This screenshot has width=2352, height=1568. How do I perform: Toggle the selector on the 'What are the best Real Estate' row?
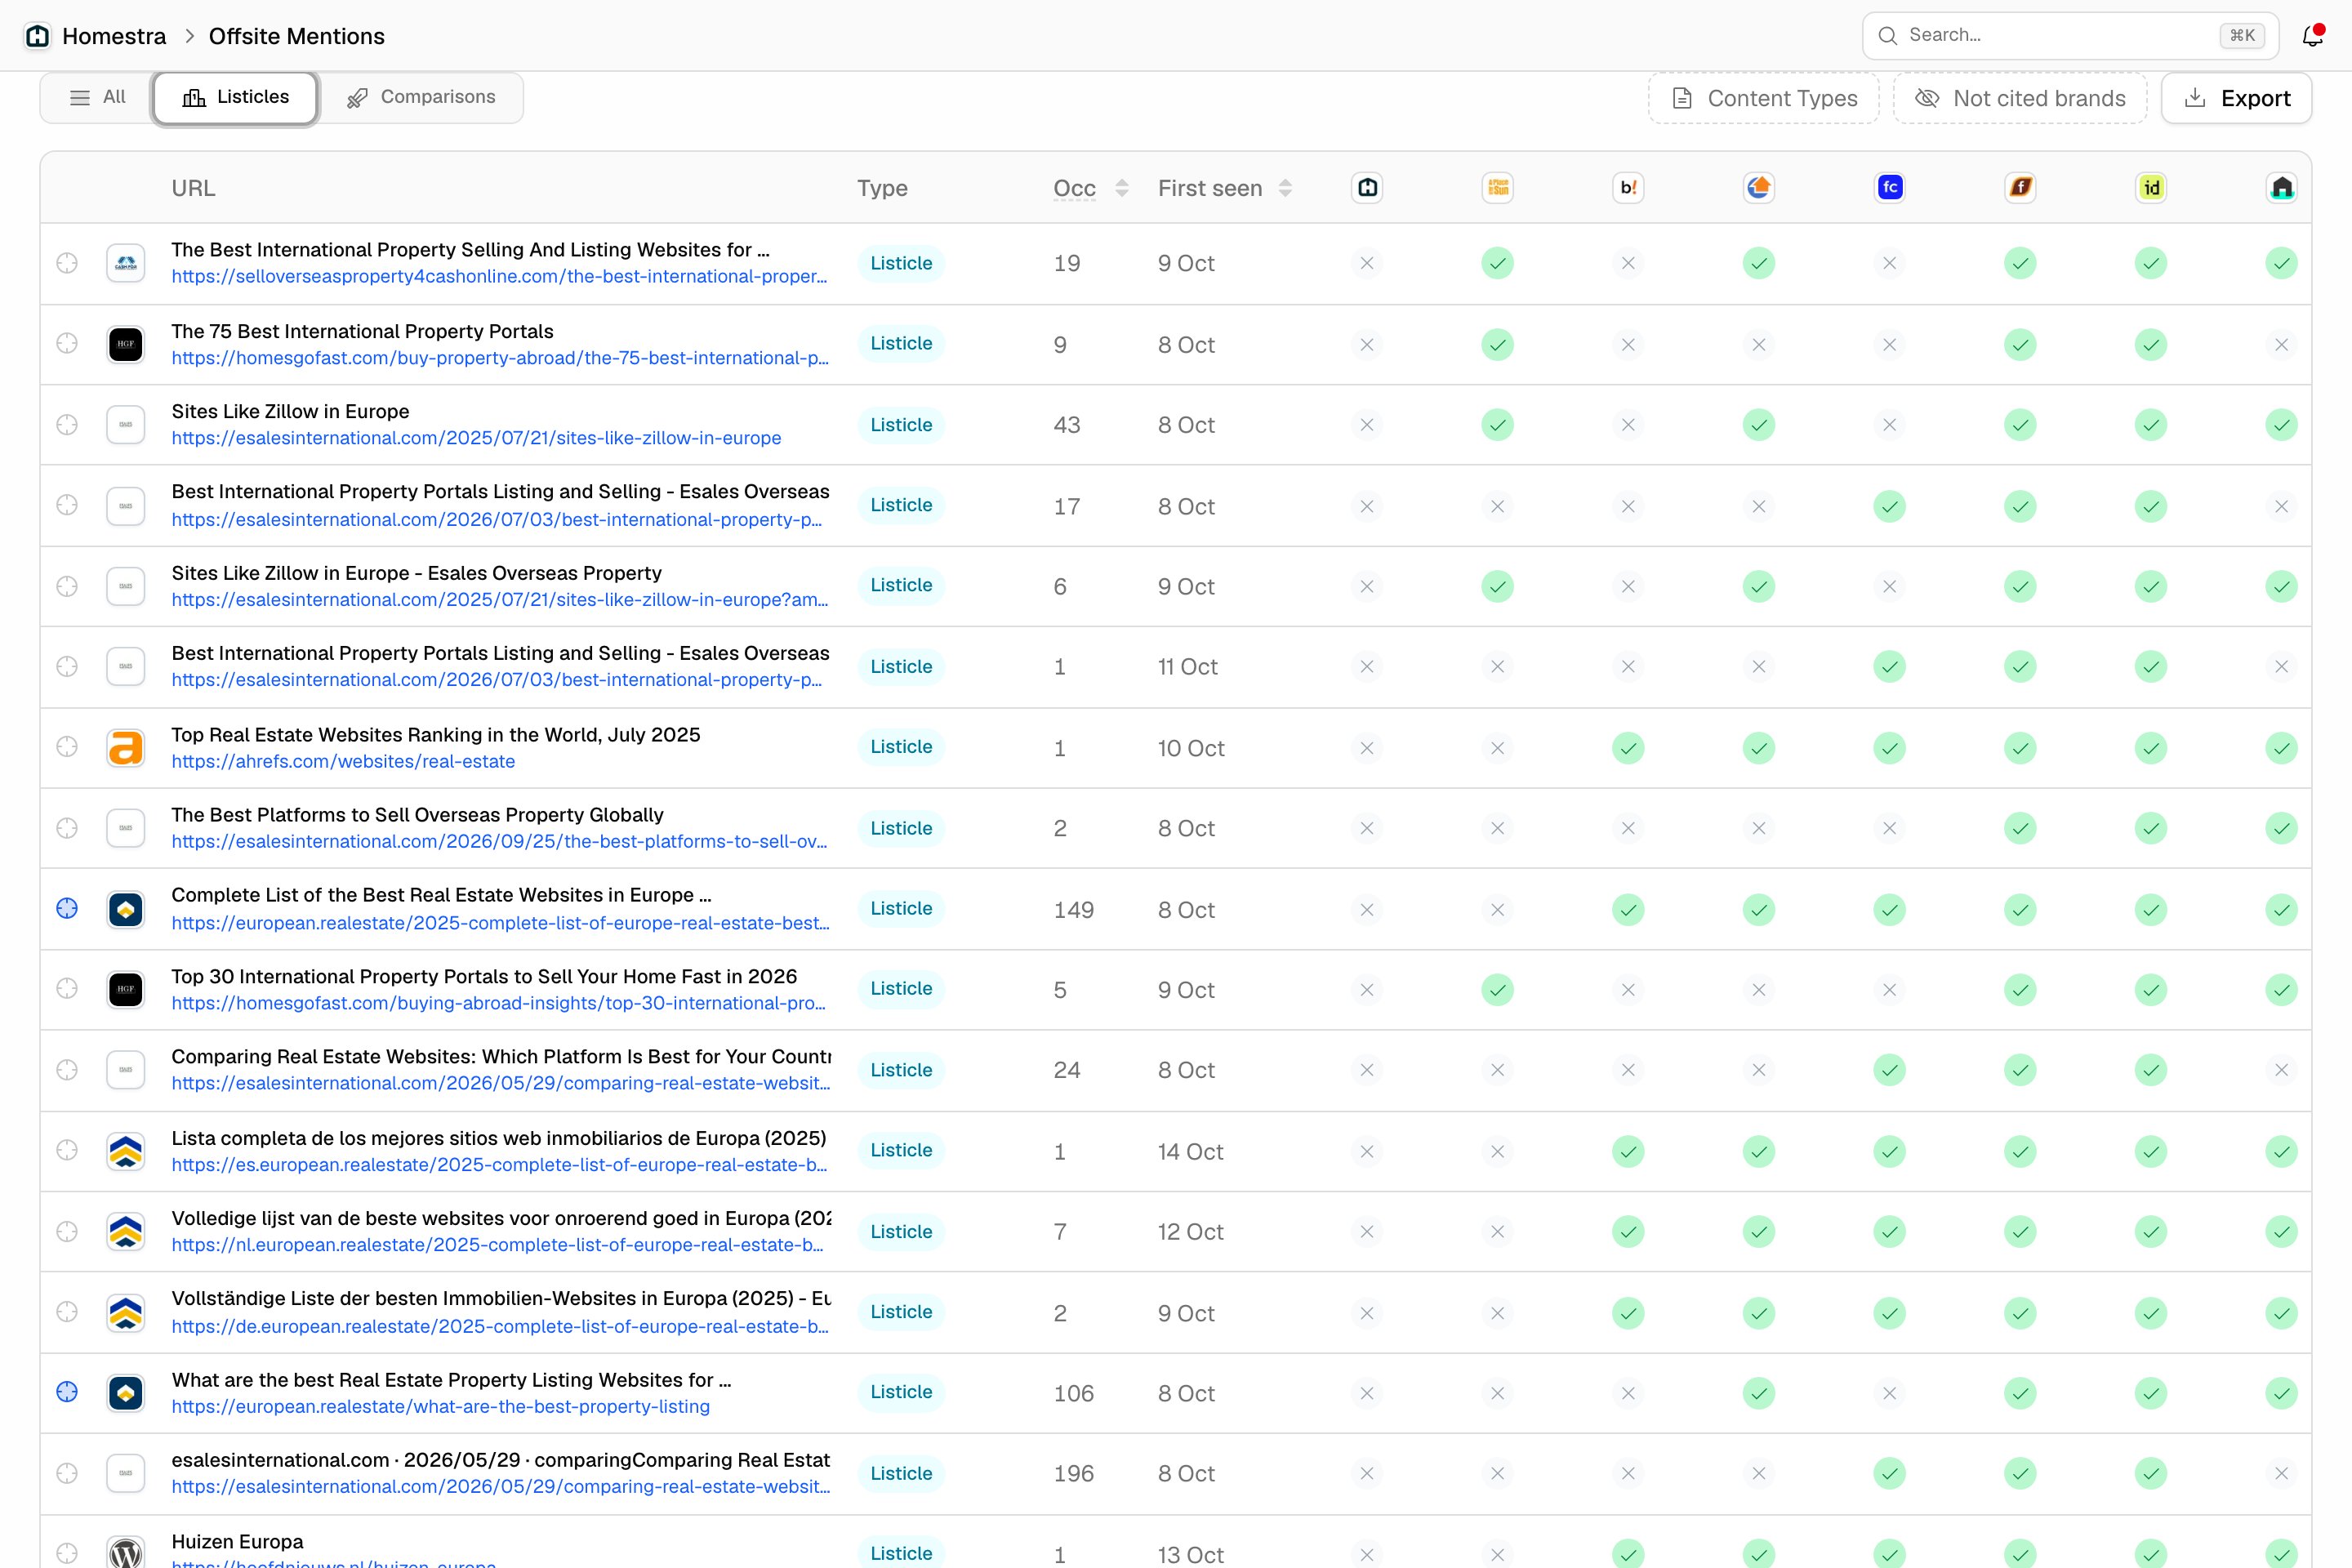click(67, 1392)
